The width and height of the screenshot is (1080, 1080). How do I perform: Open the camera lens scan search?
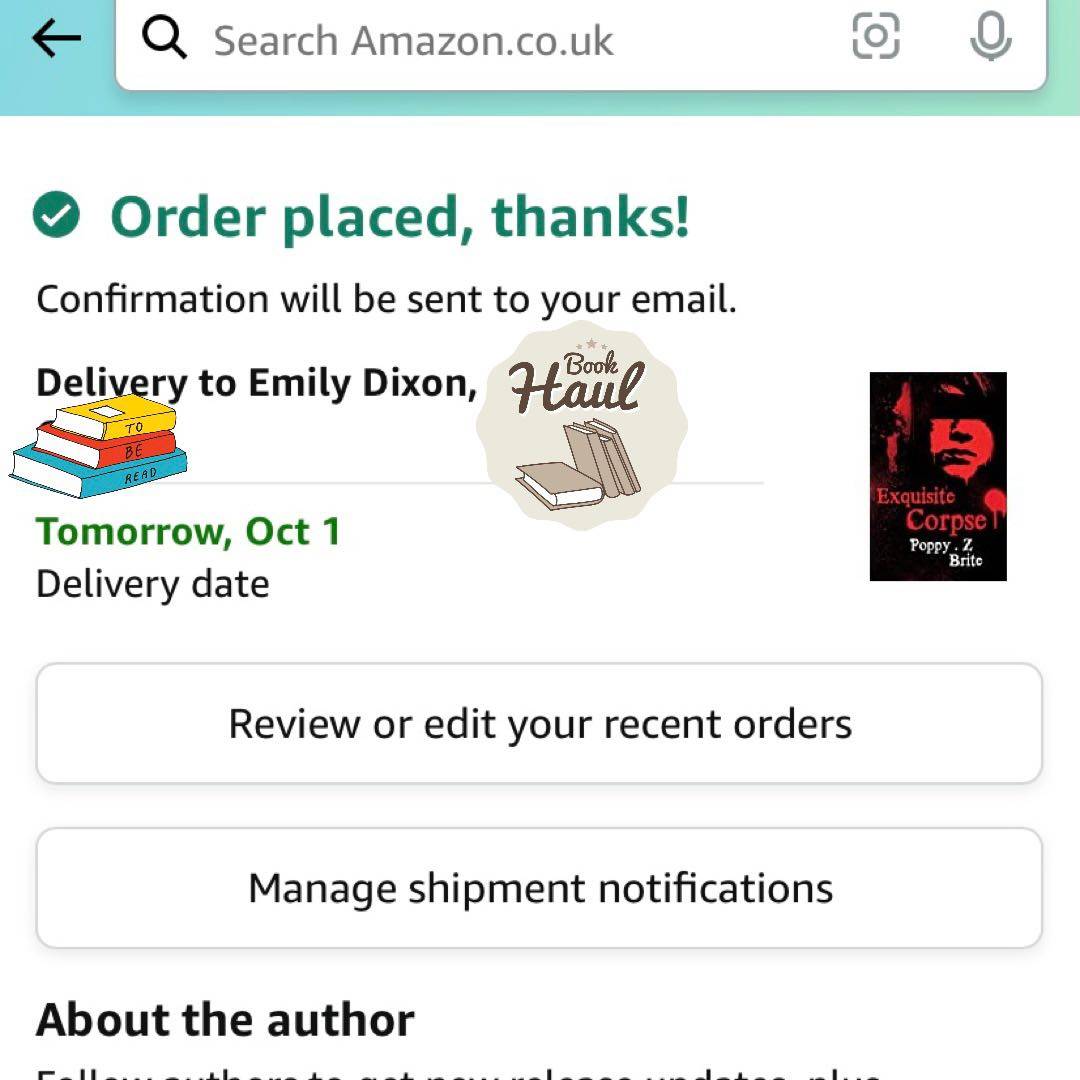tap(875, 36)
